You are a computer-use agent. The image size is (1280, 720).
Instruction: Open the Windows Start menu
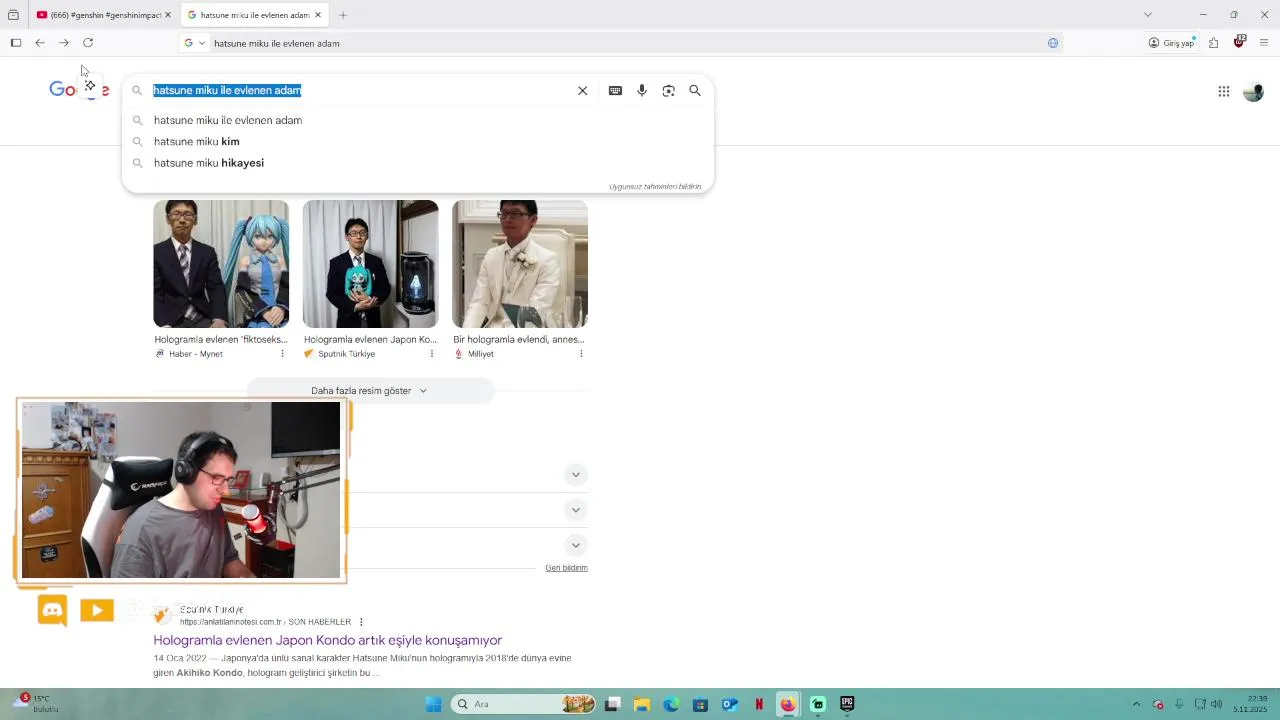tap(433, 704)
